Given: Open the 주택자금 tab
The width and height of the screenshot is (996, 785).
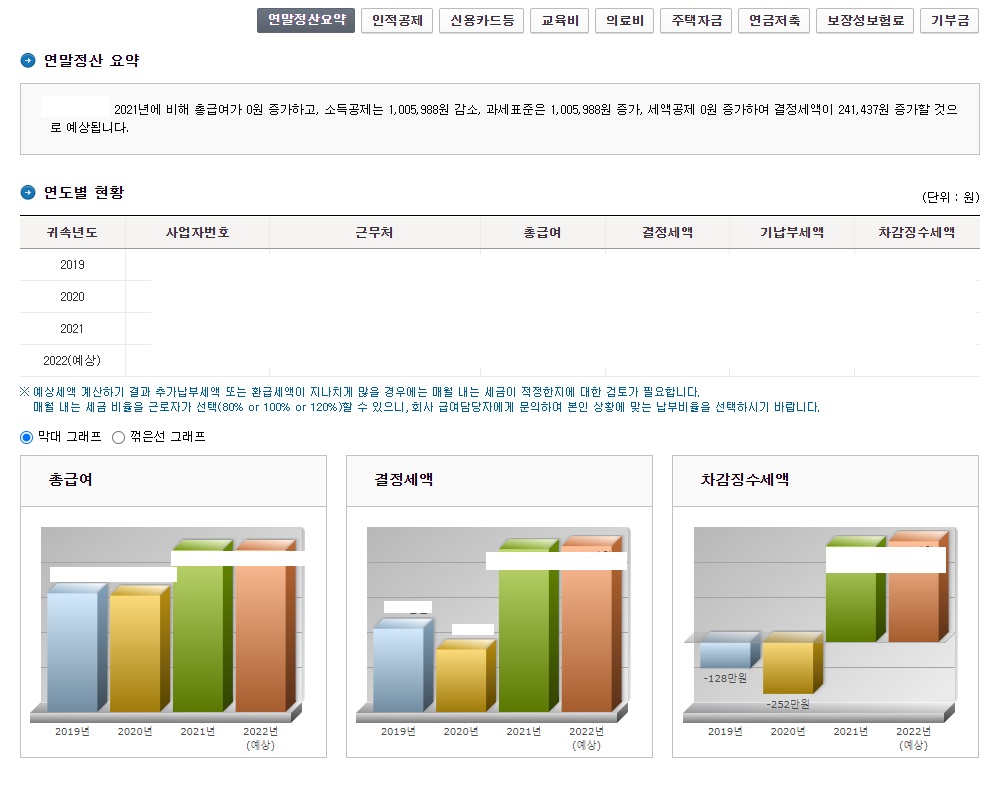Looking at the screenshot, I should (696, 20).
